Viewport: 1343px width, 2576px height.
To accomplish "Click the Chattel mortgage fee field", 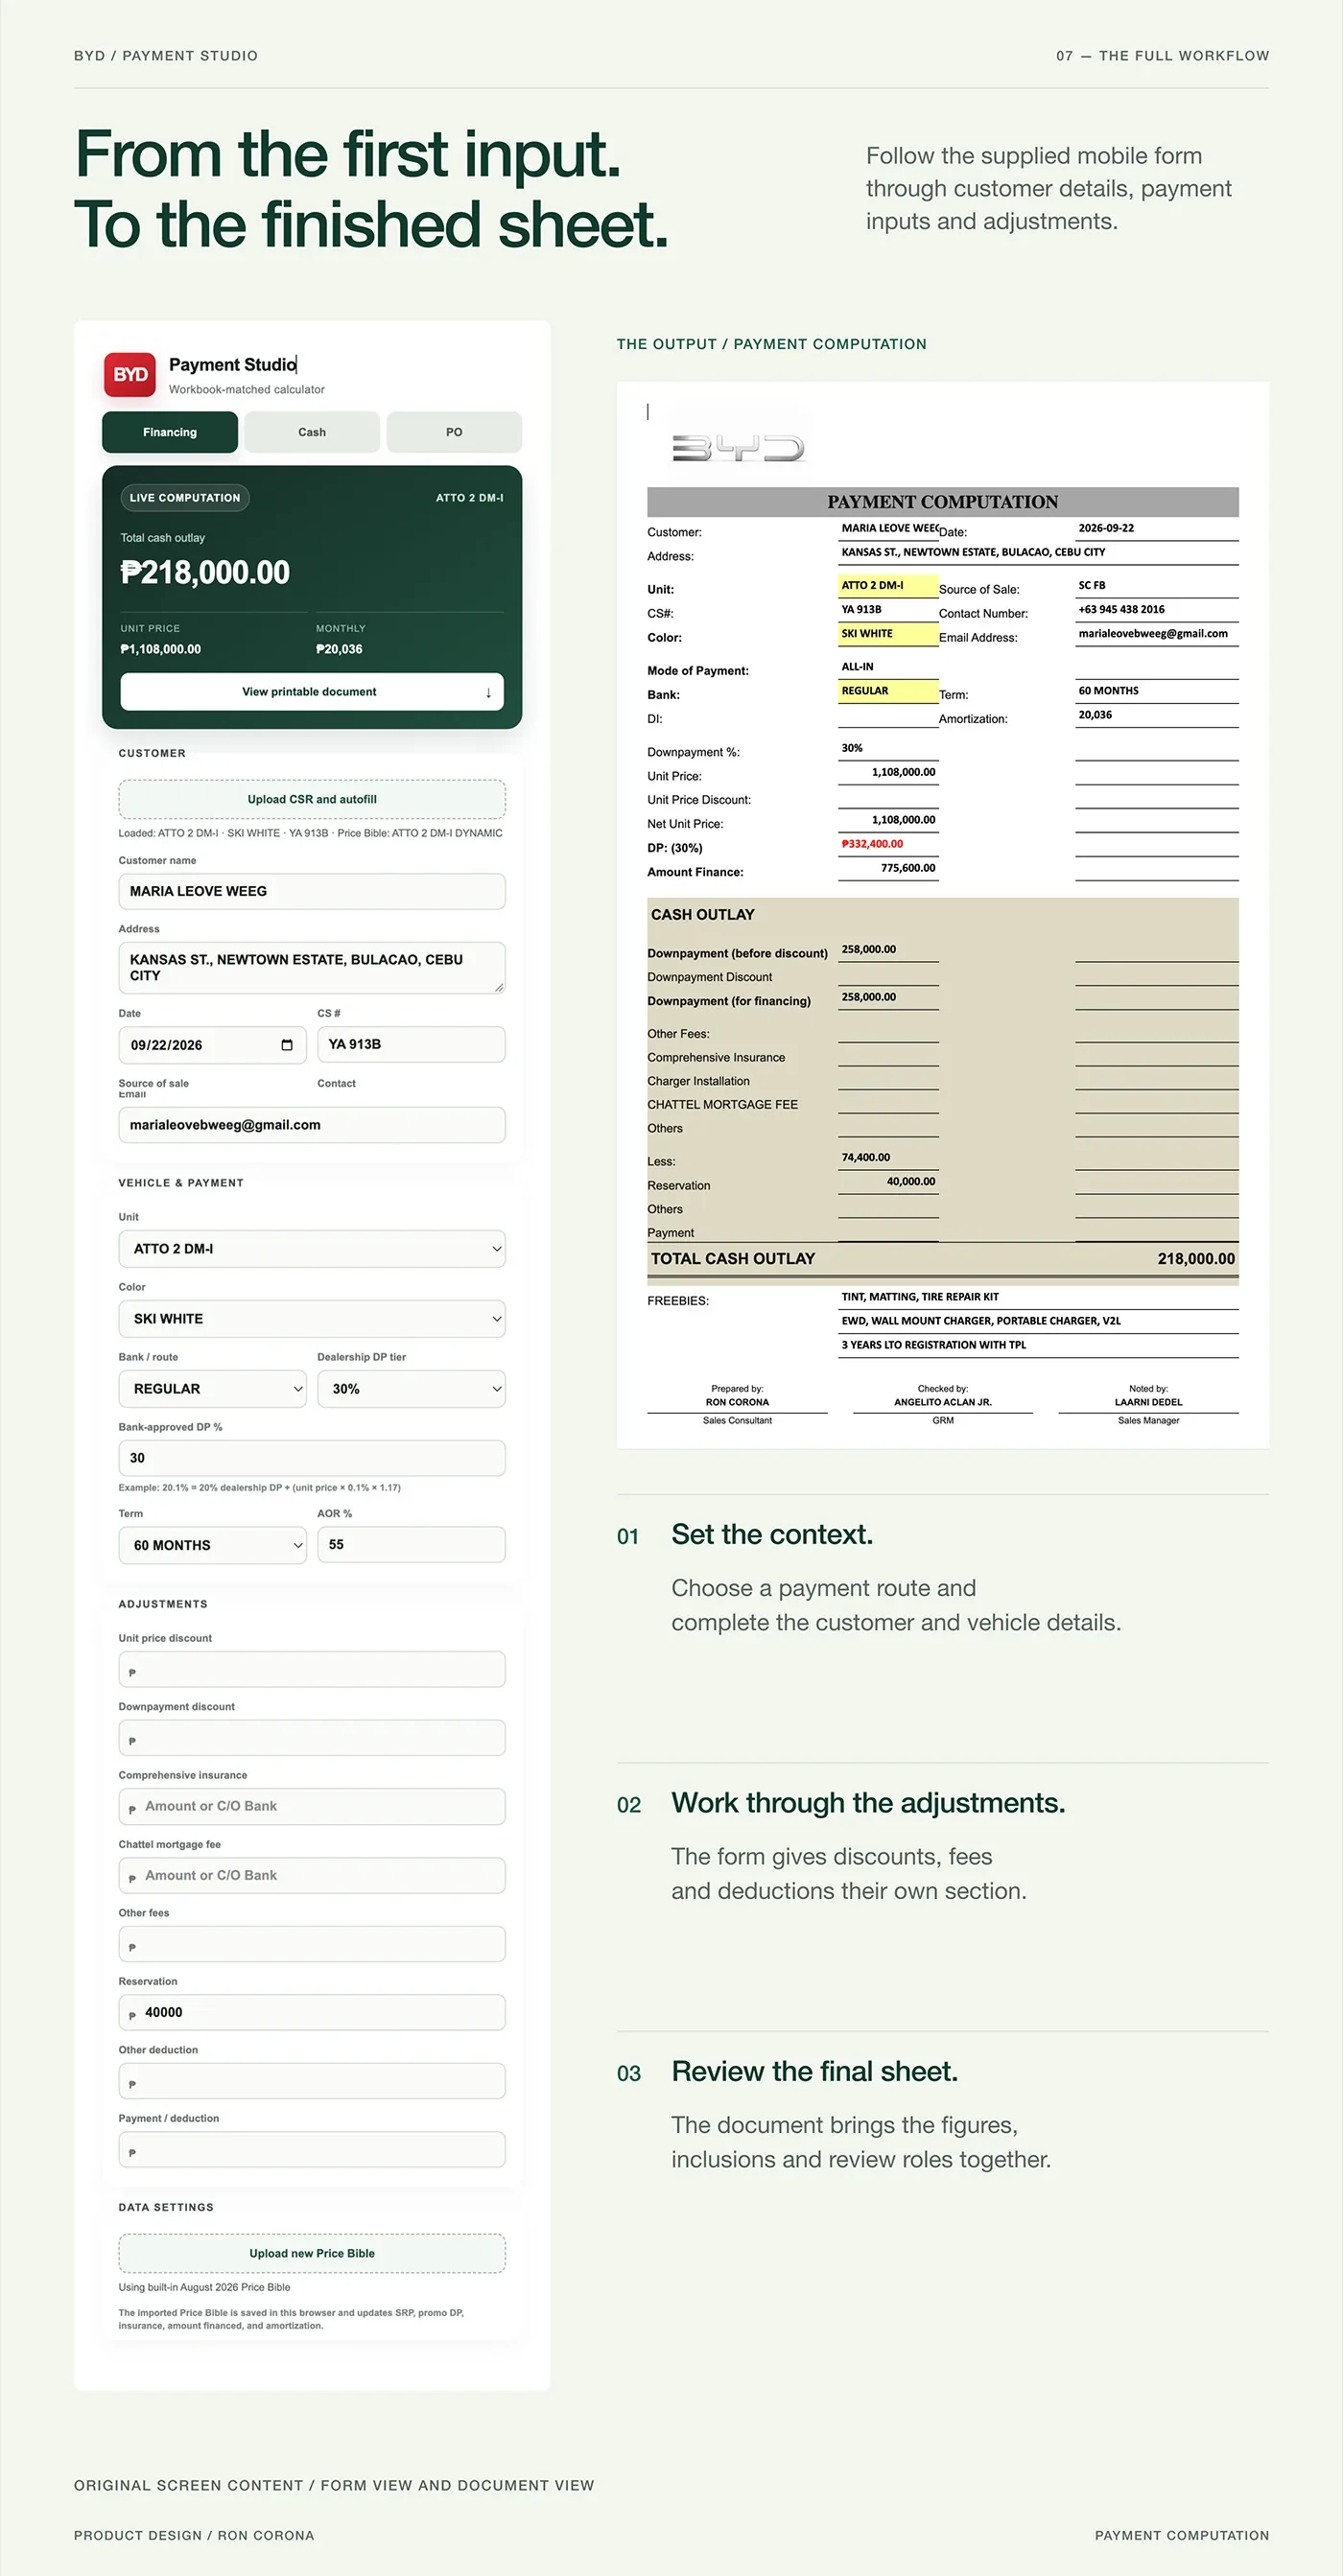I will pyautogui.click(x=312, y=1875).
